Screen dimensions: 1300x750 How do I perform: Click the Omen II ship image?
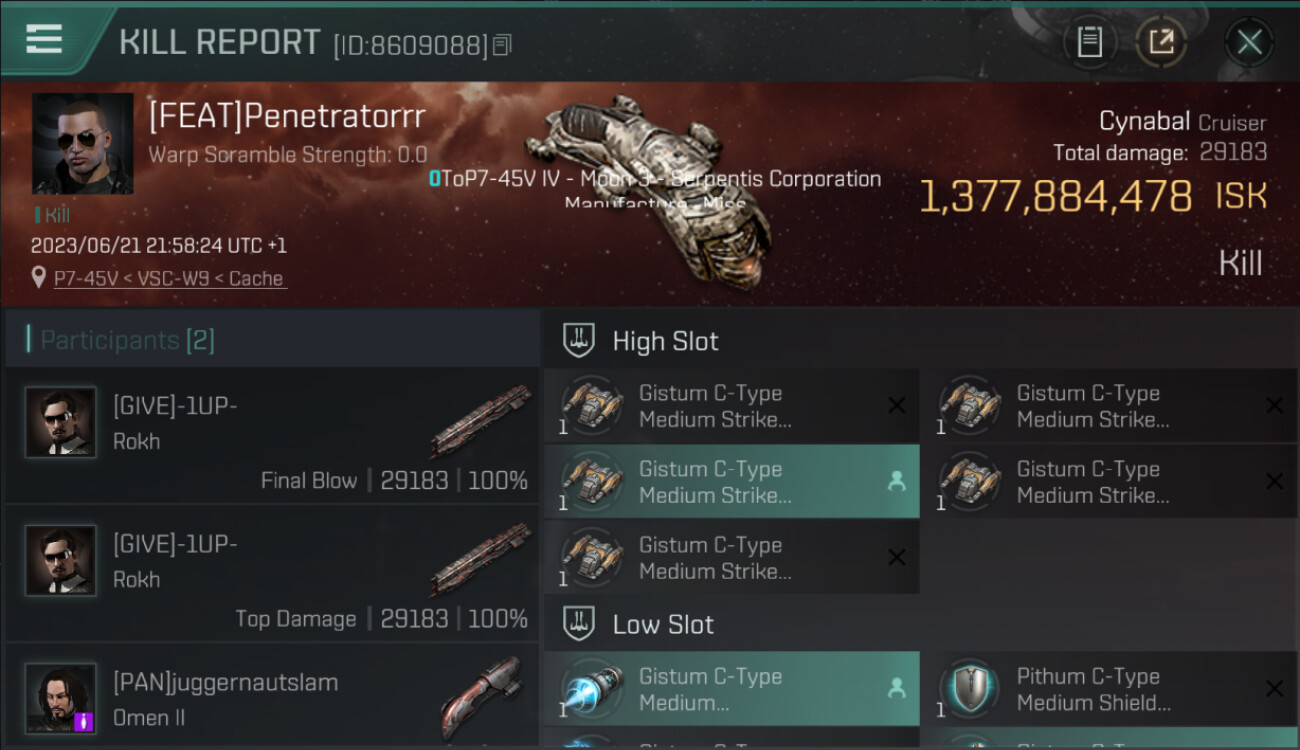click(481, 697)
